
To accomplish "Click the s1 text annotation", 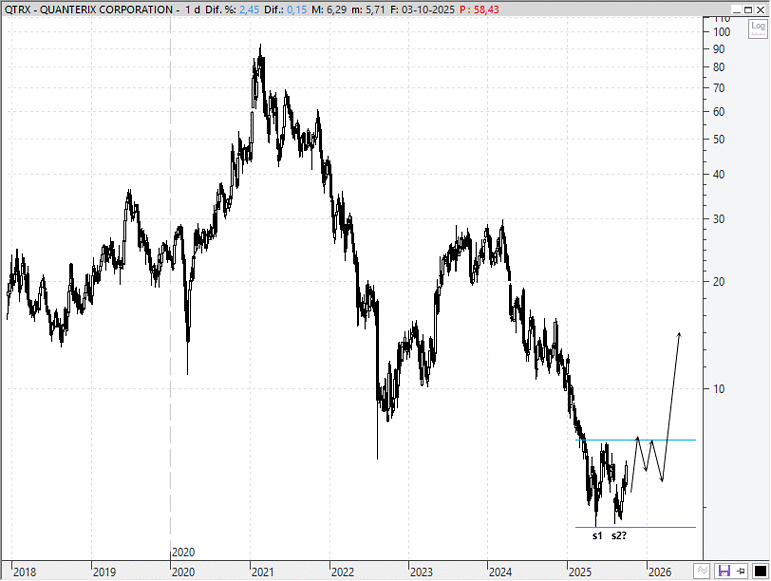I will coord(596,537).
